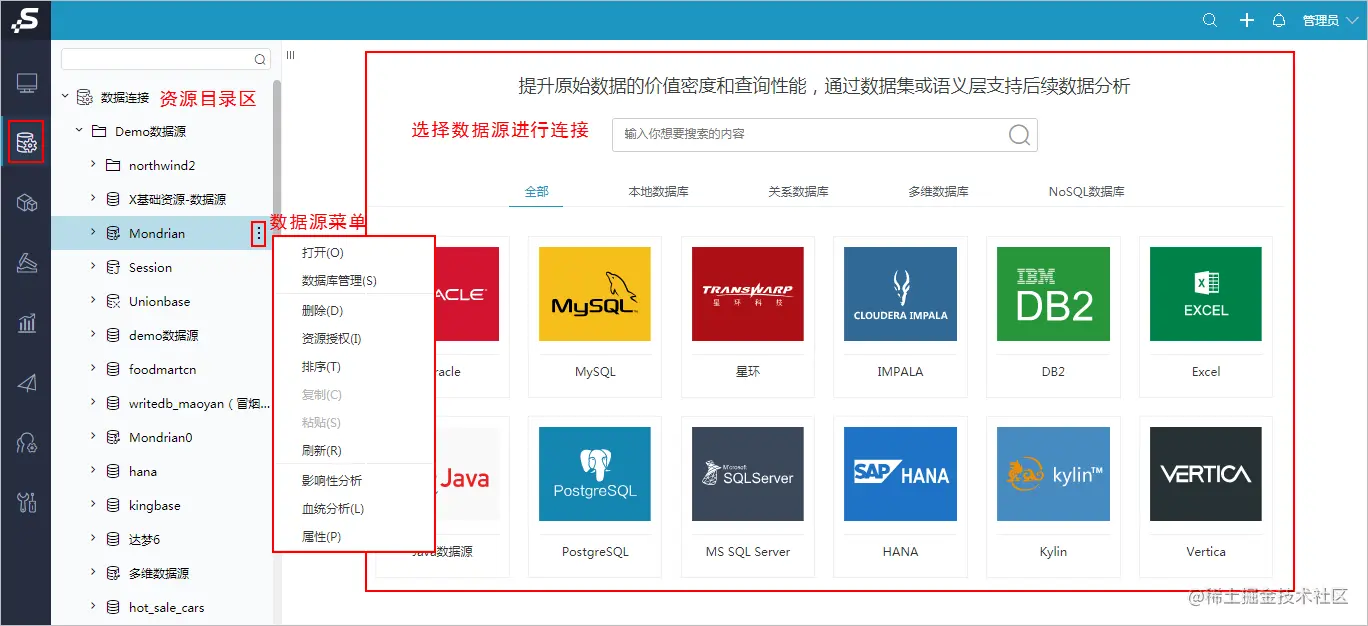Screen dimensions: 1368x626
Task: Expand the Mondrian data source node
Action: tap(93, 233)
